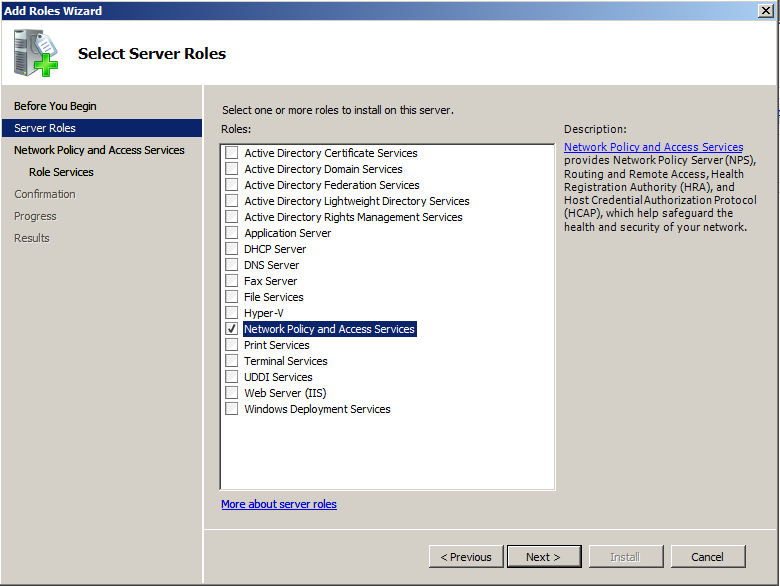Select the Print Services label text
The height and width of the screenshot is (586, 780).
click(277, 345)
